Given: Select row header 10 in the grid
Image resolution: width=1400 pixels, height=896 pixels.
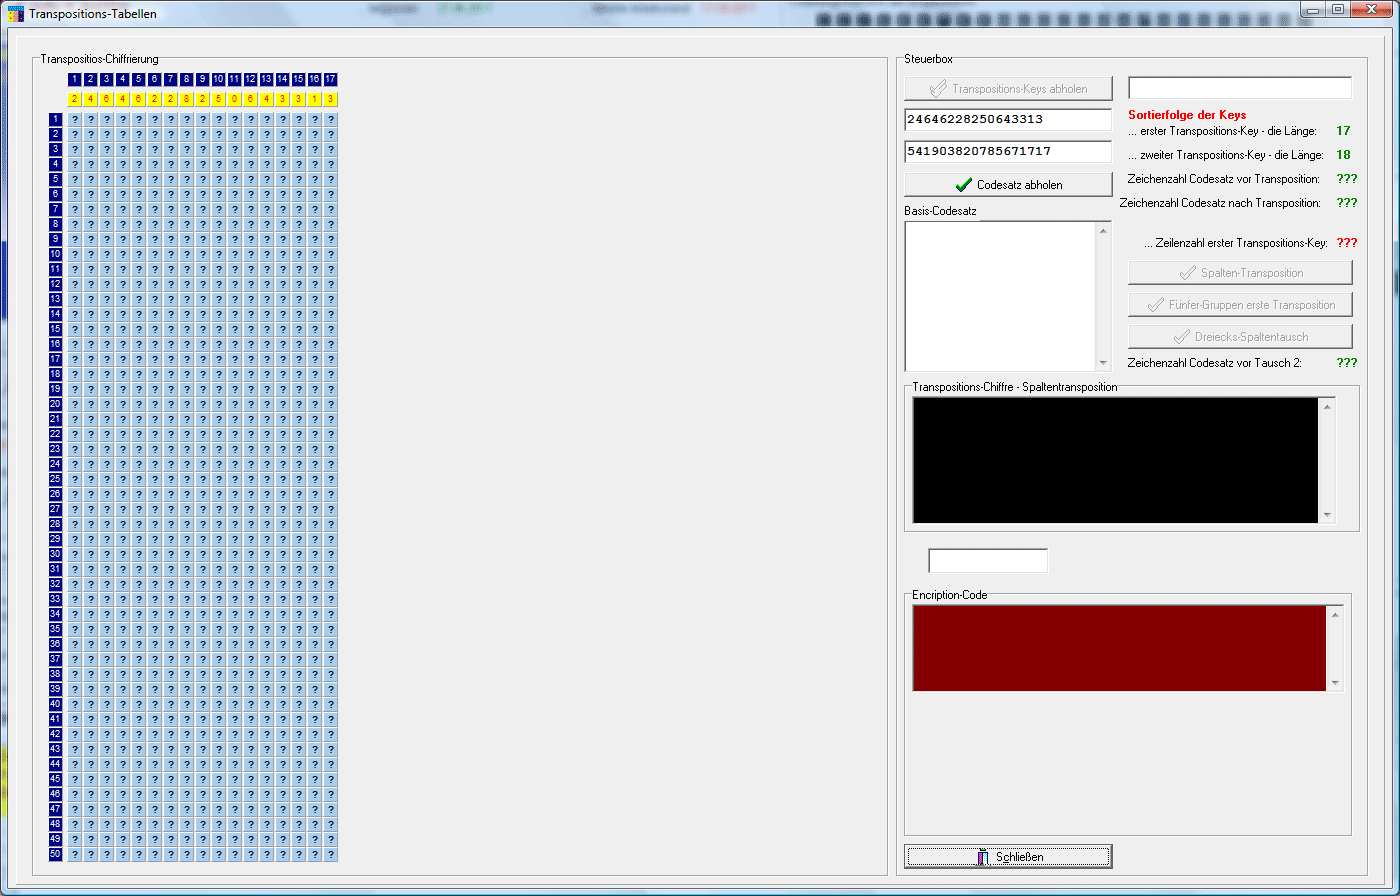Looking at the screenshot, I should point(56,254).
